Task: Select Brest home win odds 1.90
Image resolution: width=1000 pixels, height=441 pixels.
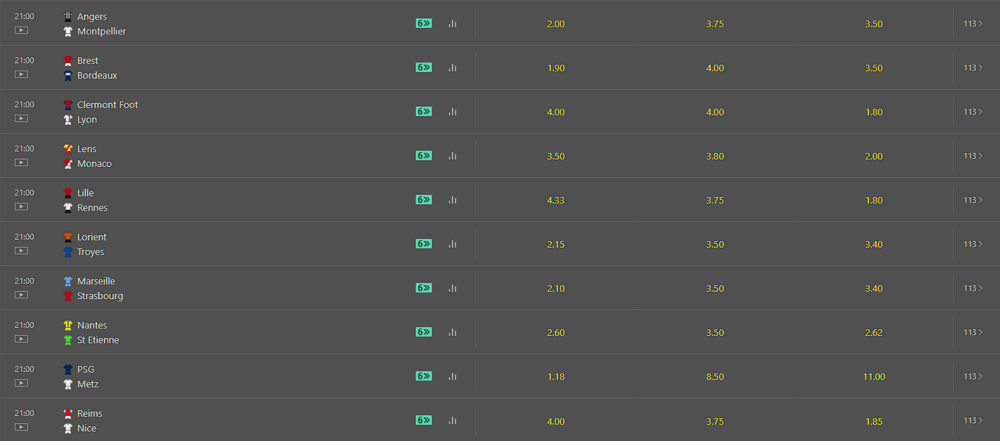Action: (x=555, y=68)
